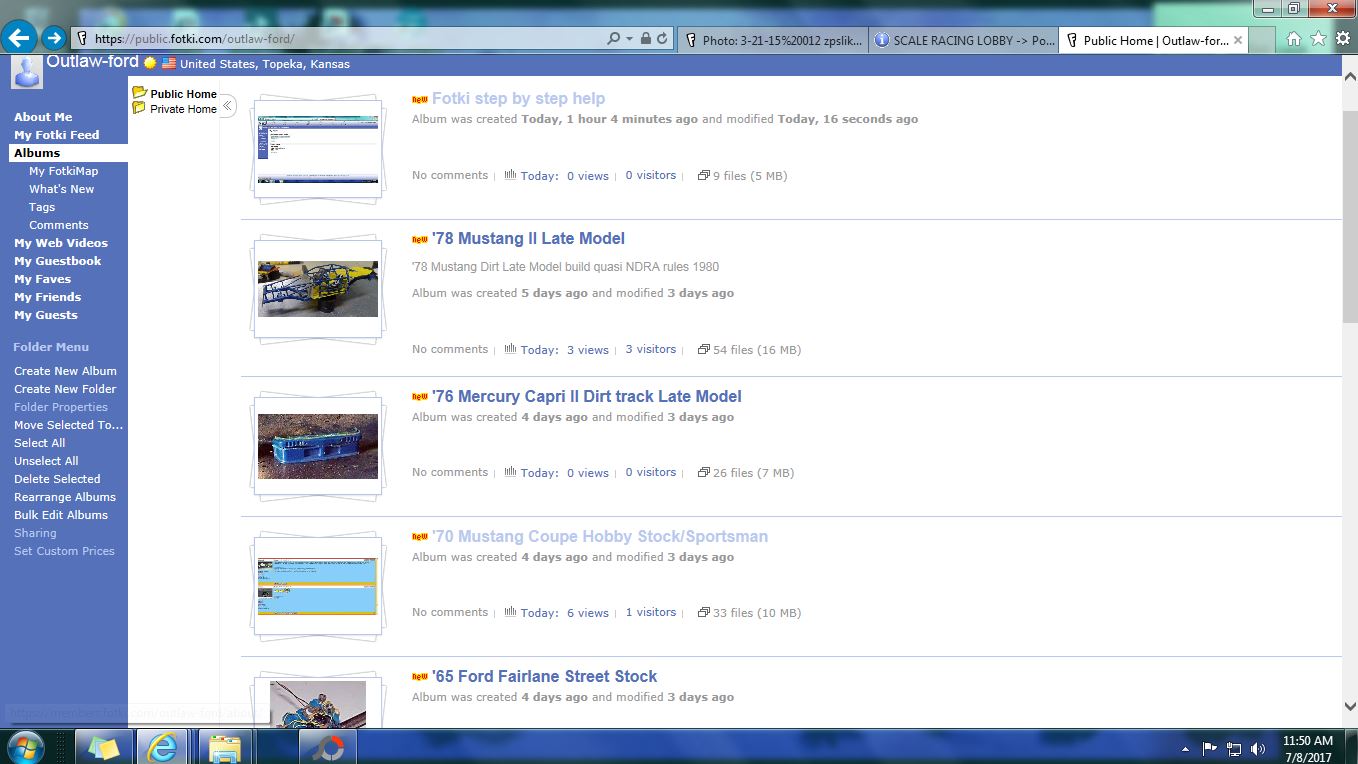Switch to the Photo 3-21-15 tab
The image size is (1358, 764).
coord(772,40)
